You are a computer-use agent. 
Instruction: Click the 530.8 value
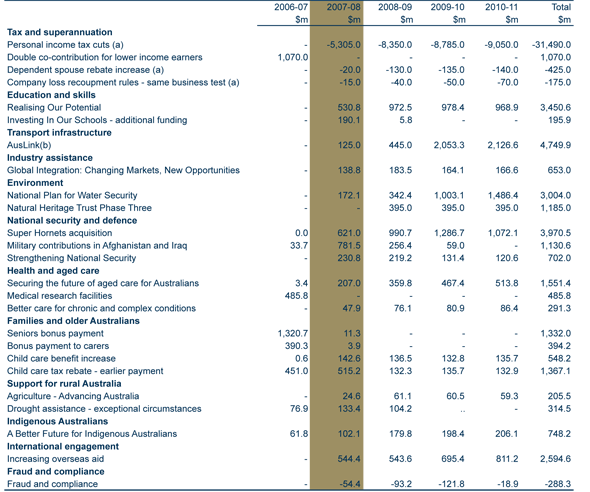tap(349, 108)
